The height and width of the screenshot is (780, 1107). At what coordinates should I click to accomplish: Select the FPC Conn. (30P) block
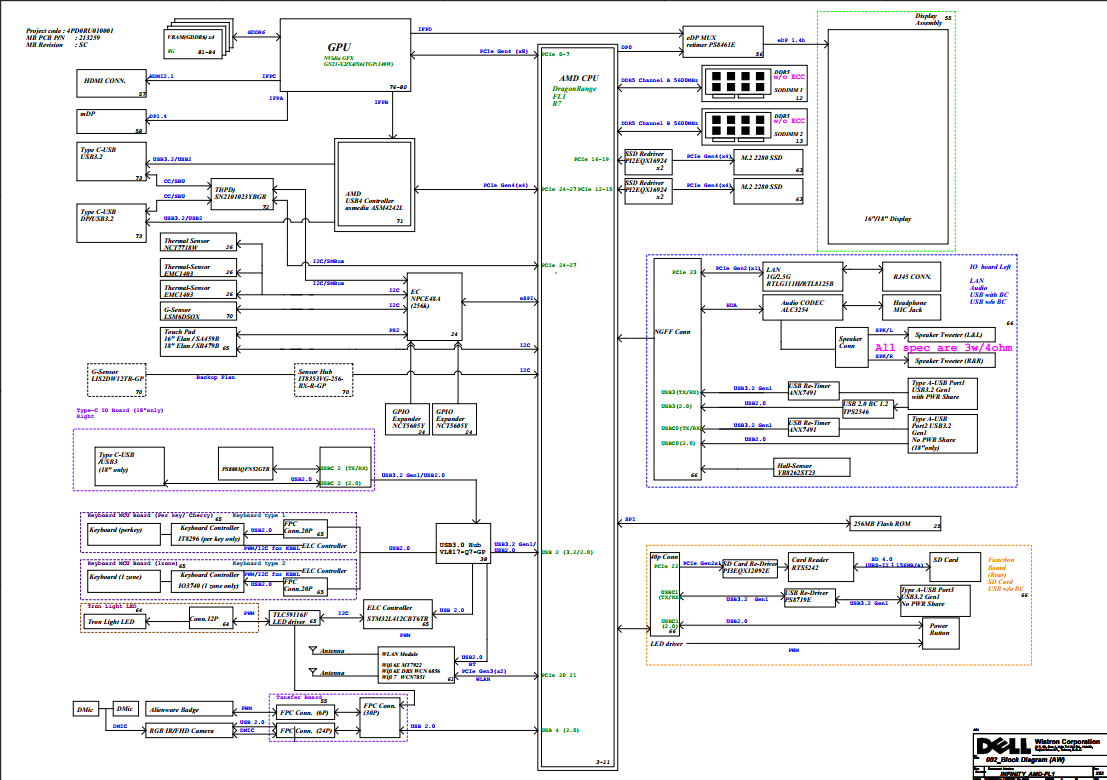point(380,716)
